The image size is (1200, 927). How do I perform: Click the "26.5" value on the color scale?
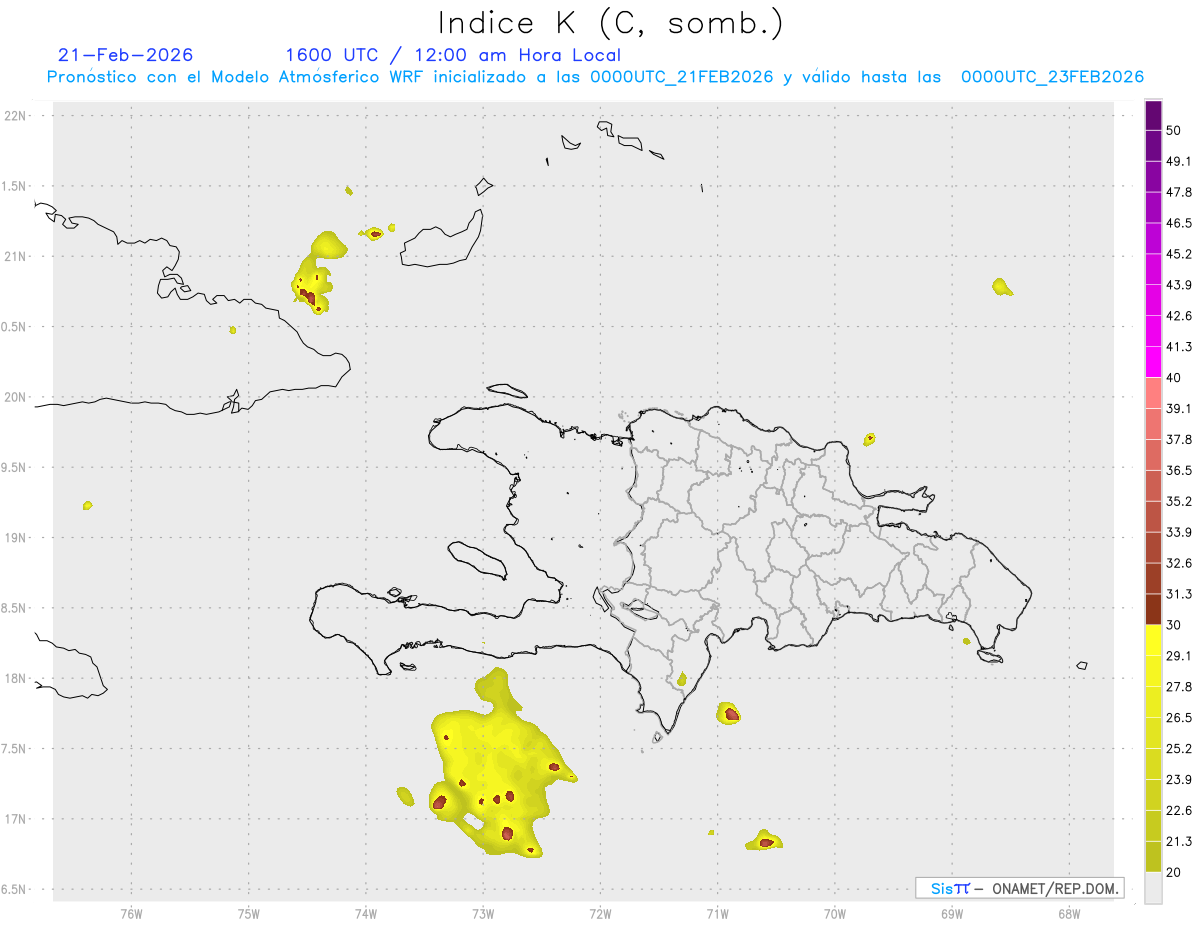pyautogui.click(x=1179, y=718)
